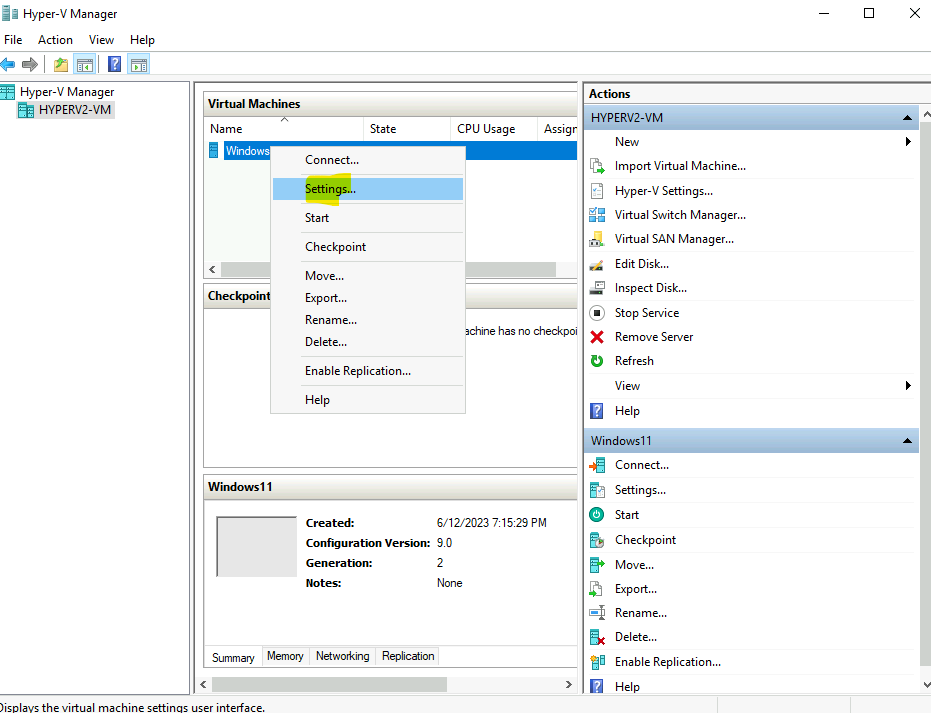Open the File menu
The height and width of the screenshot is (713, 931).
coord(13,40)
